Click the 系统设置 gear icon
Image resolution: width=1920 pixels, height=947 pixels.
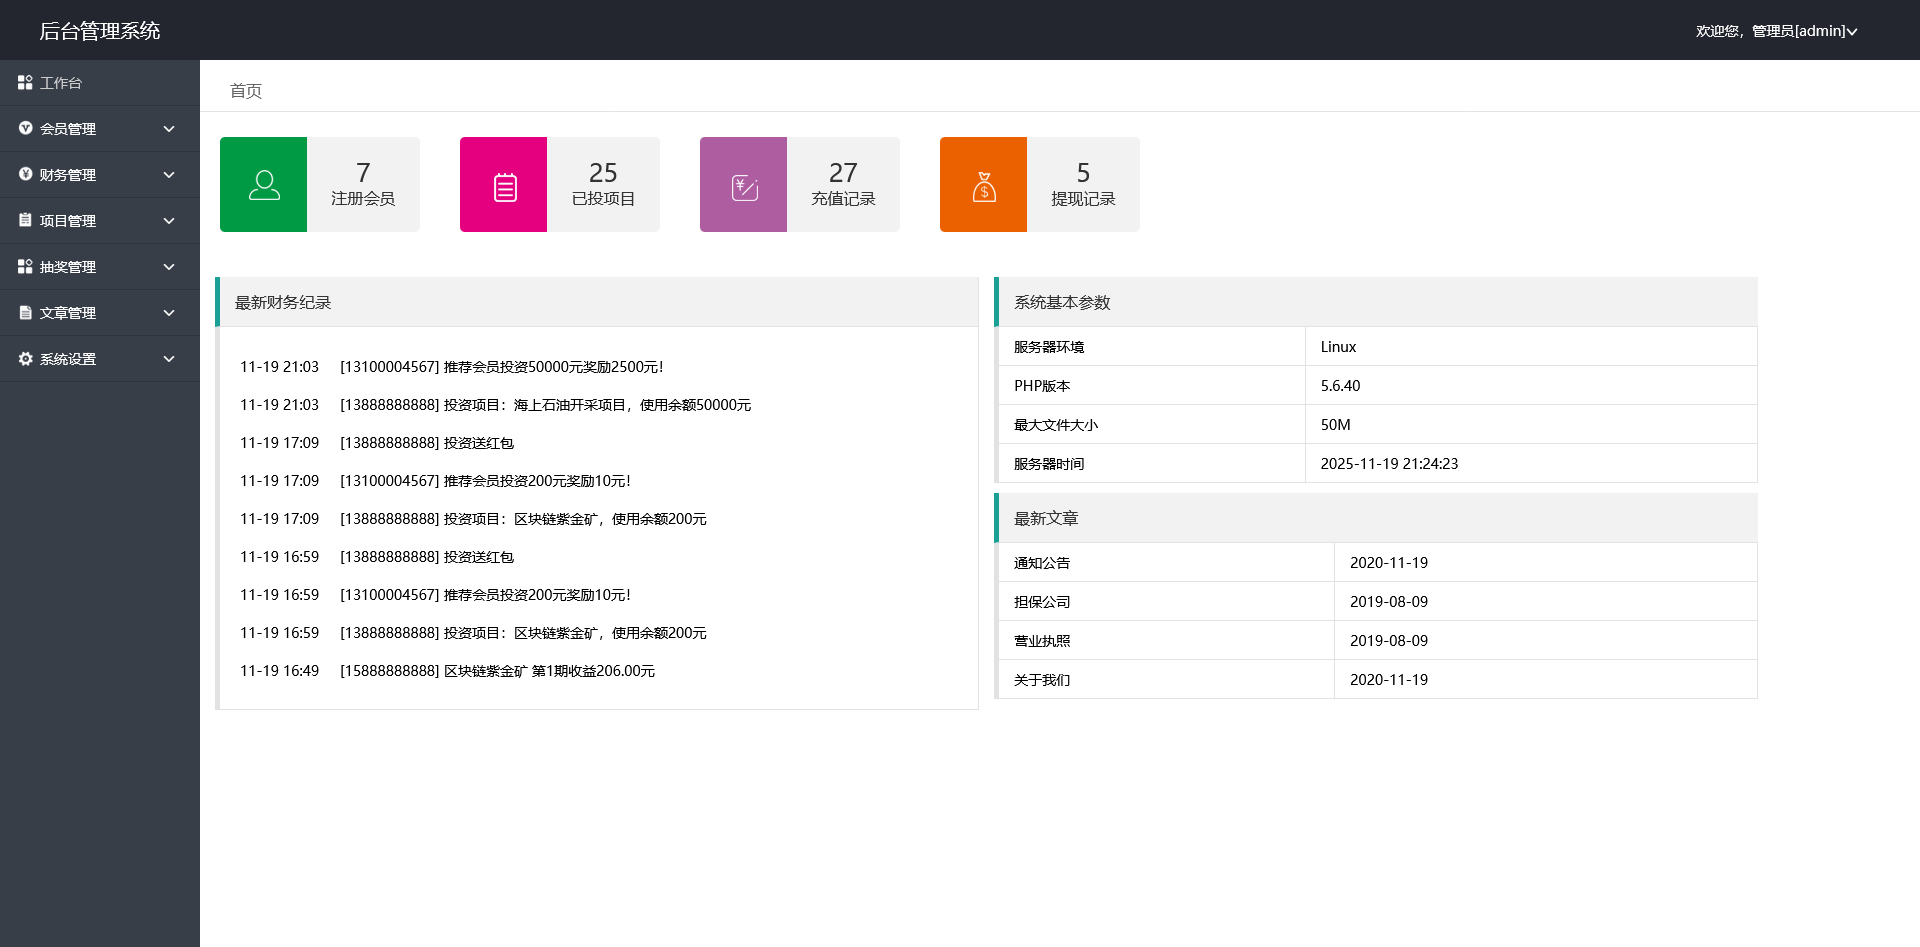point(25,359)
